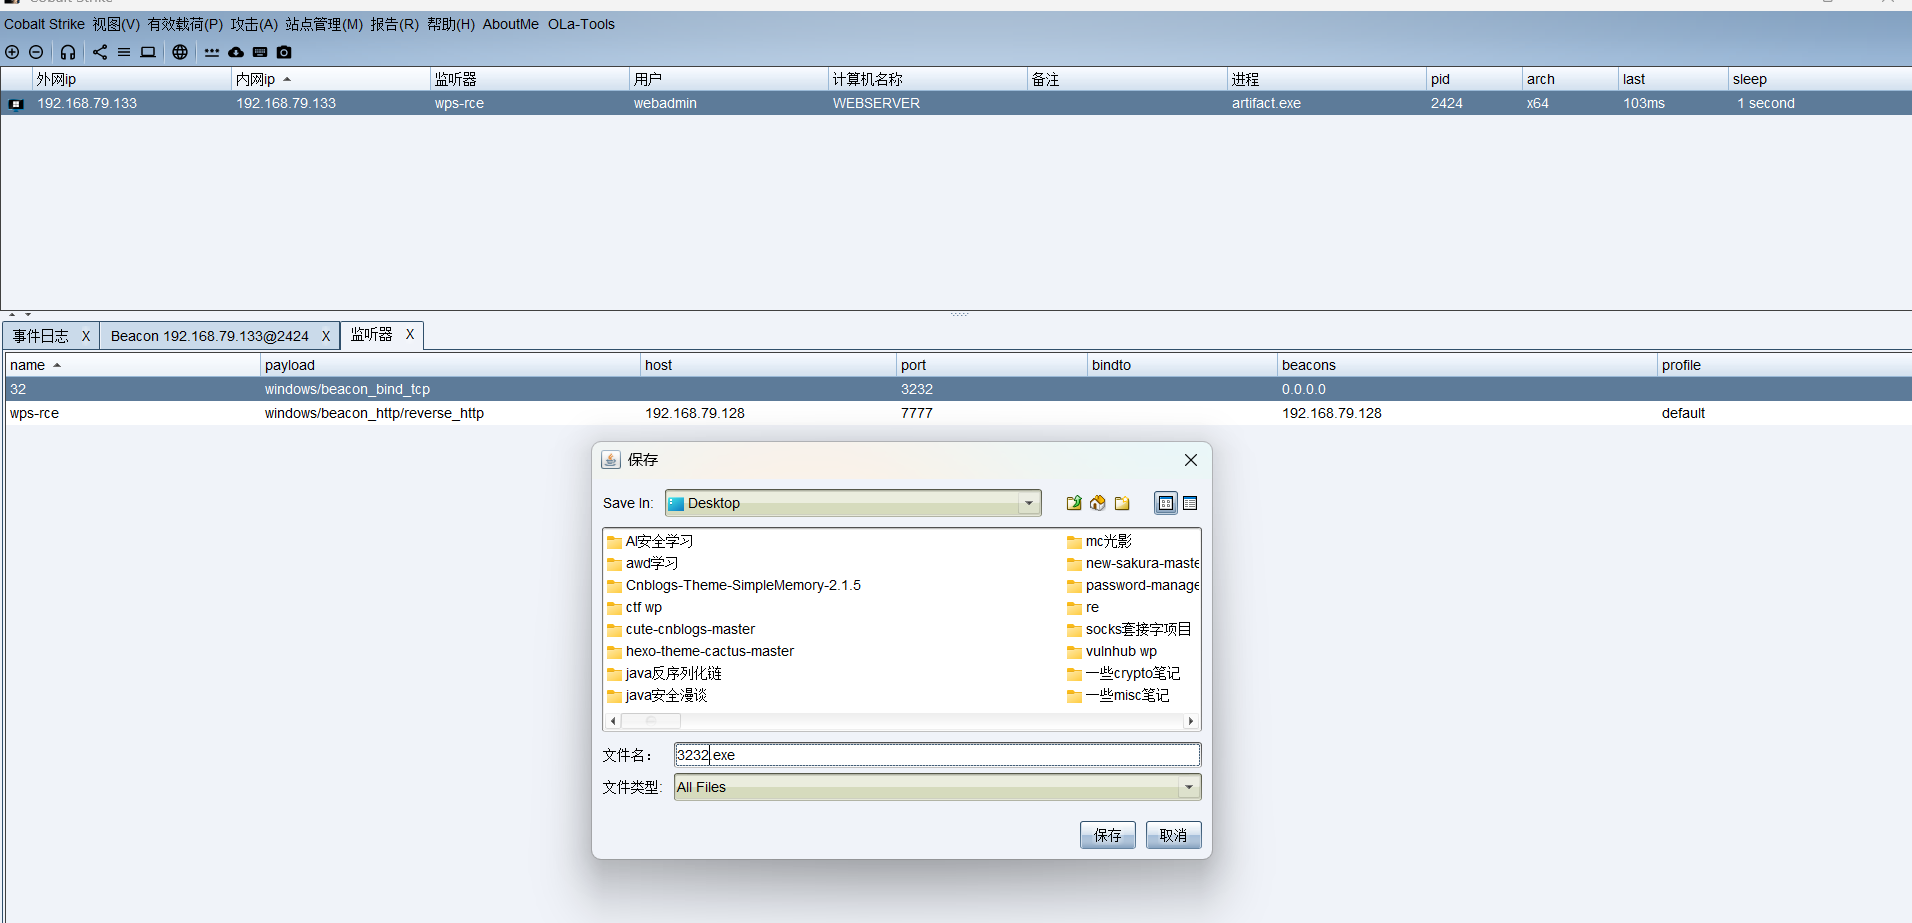Click the 取消 button
This screenshot has height=923, width=1912.
point(1173,835)
